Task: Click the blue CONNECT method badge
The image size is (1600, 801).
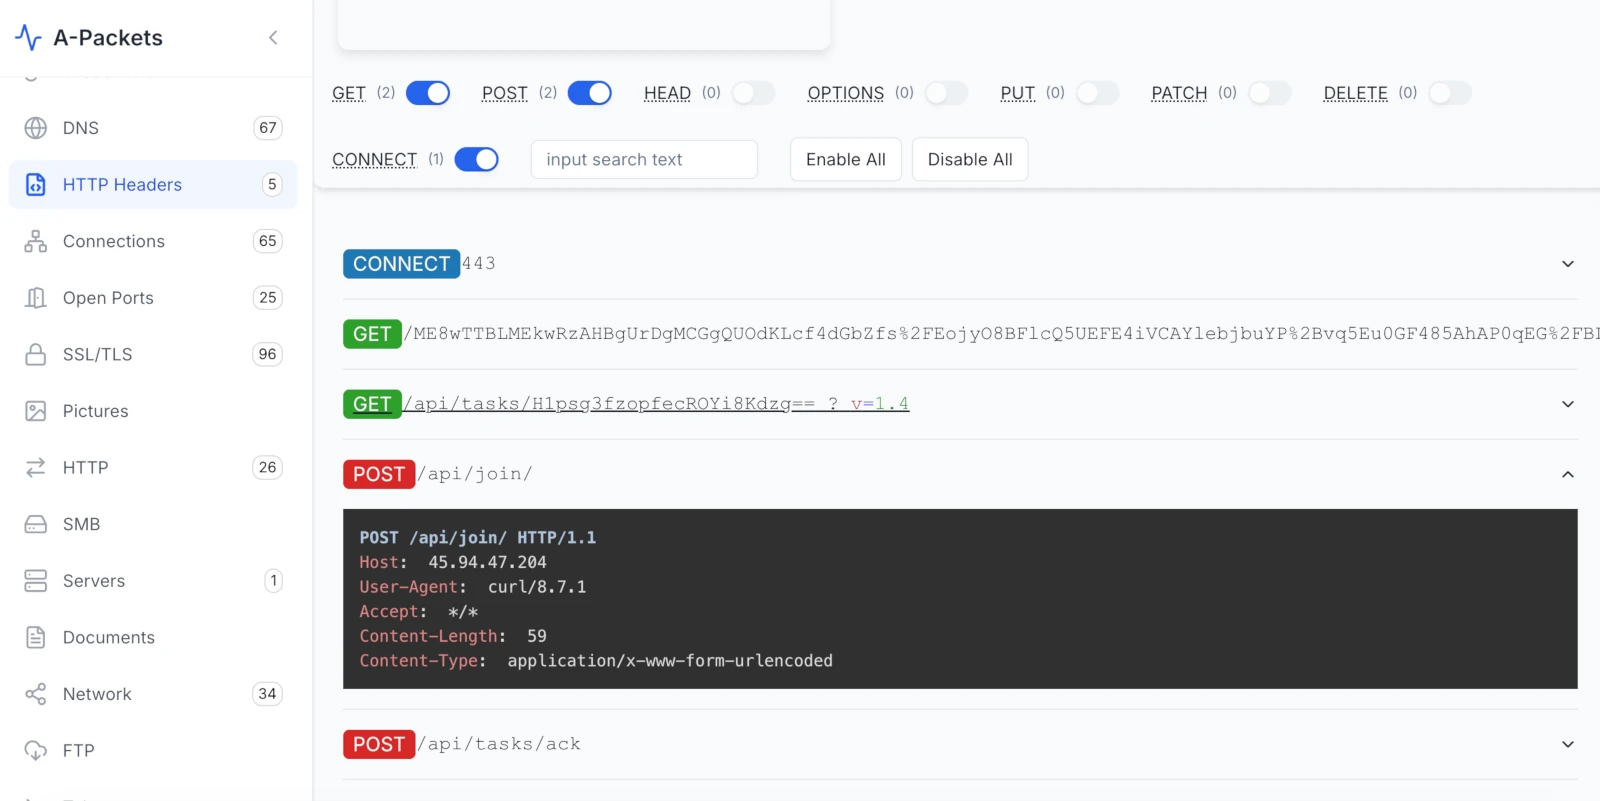Action: pyautogui.click(x=401, y=264)
